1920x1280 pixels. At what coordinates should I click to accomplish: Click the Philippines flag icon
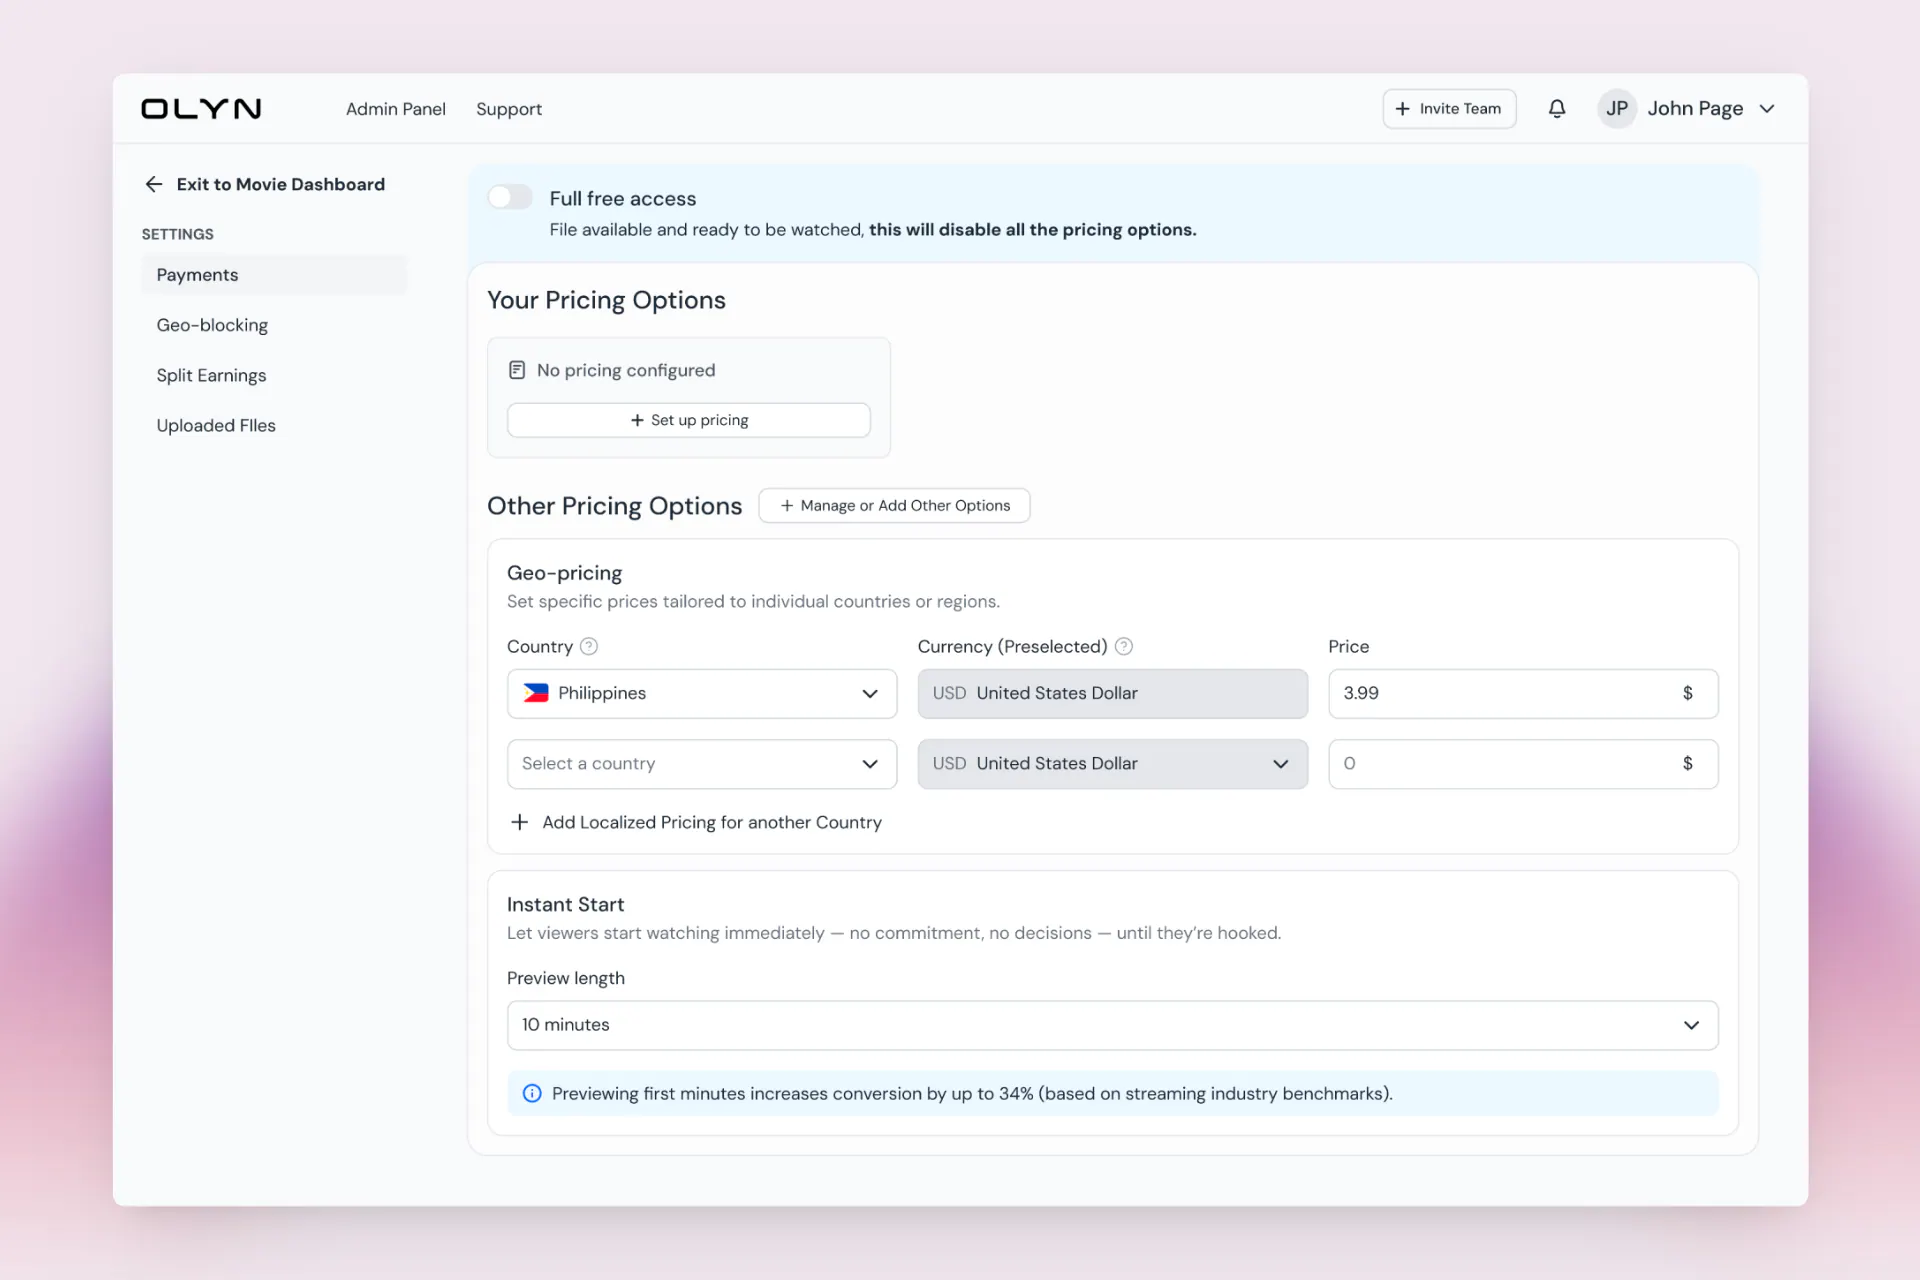coord(536,693)
